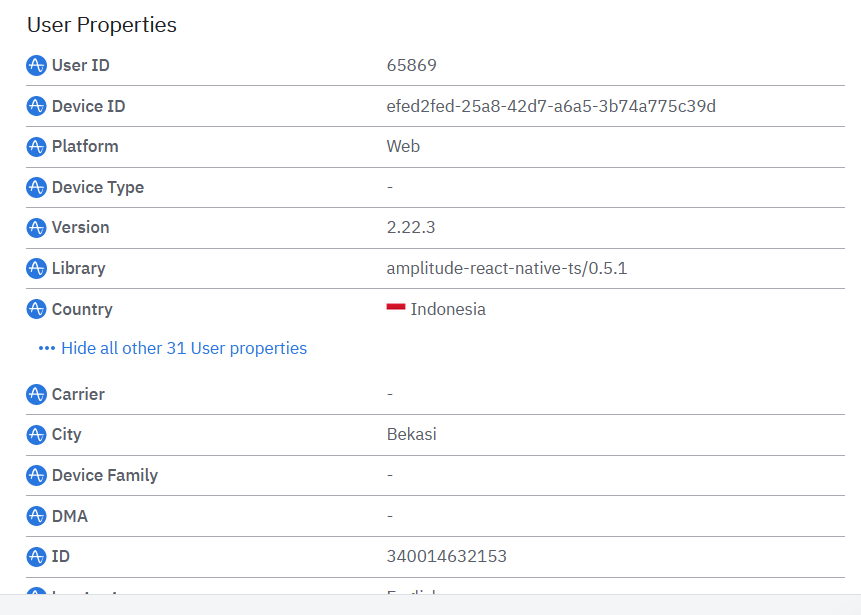Click the ID value 340014632153
Viewport: 861px width, 615px height.
(446, 556)
